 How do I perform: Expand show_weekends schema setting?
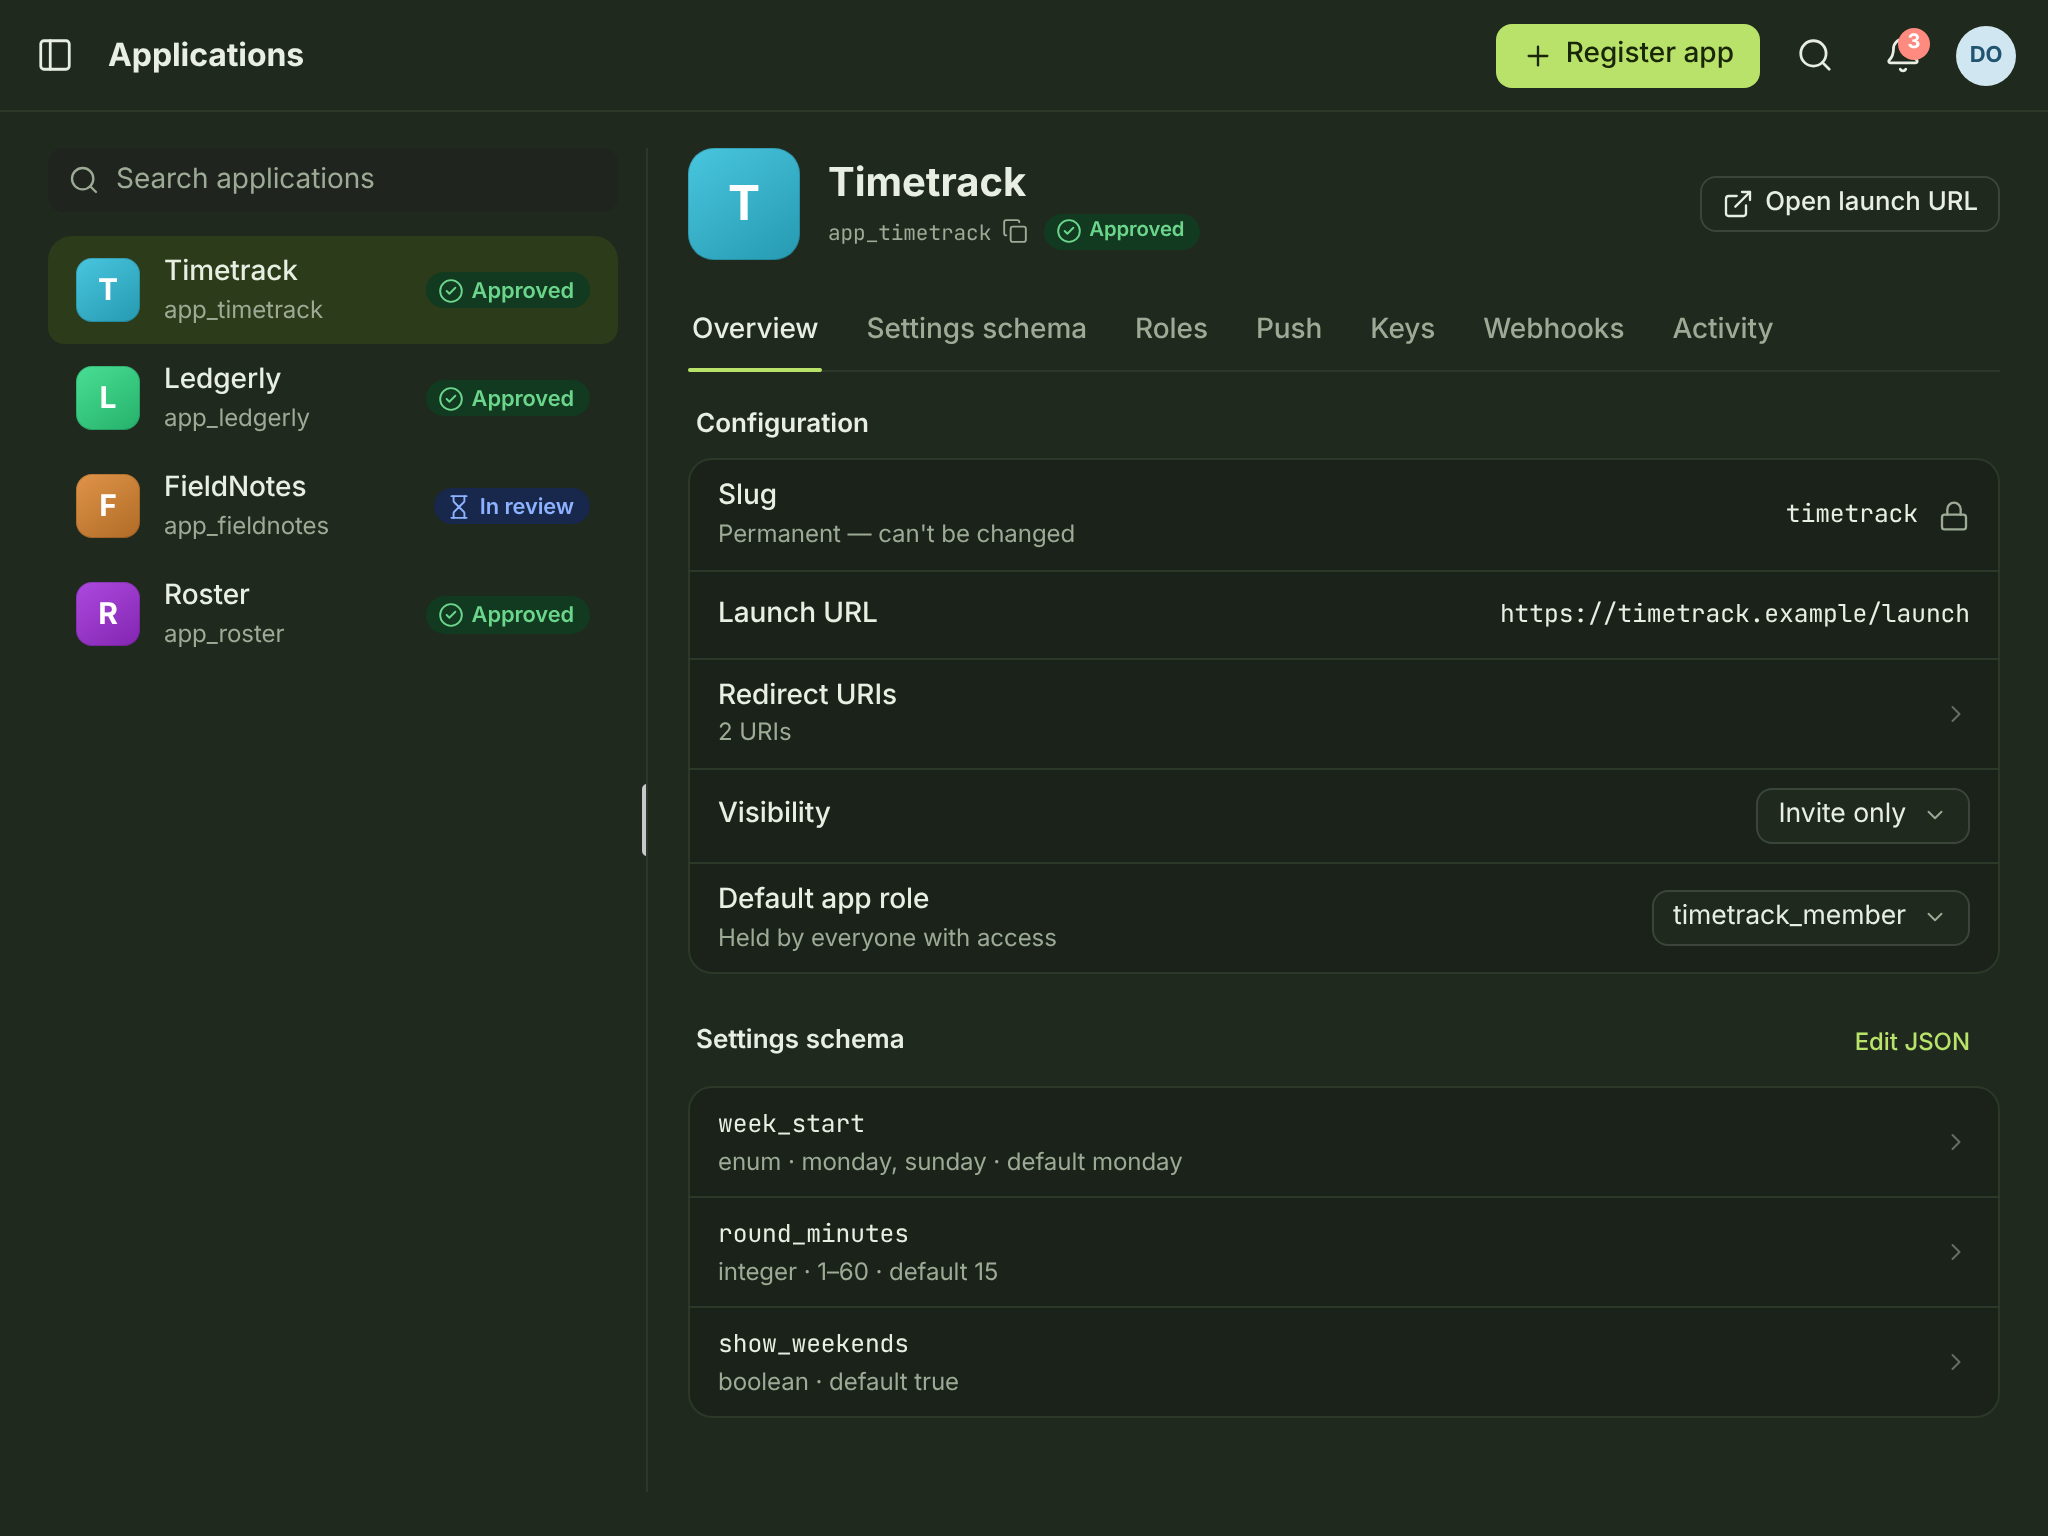click(x=1343, y=1362)
